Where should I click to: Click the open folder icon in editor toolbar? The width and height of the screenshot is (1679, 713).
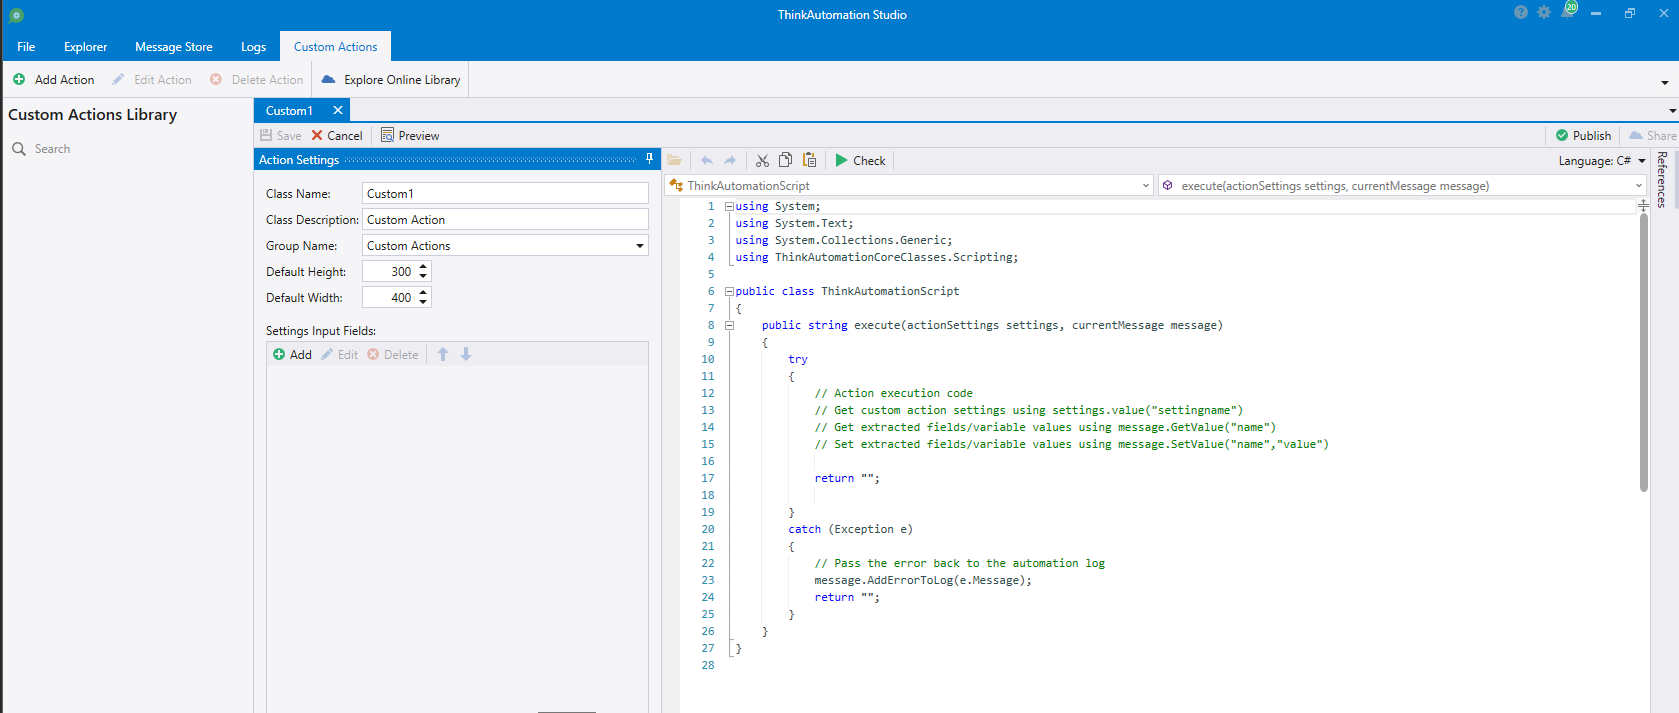click(x=675, y=160)
